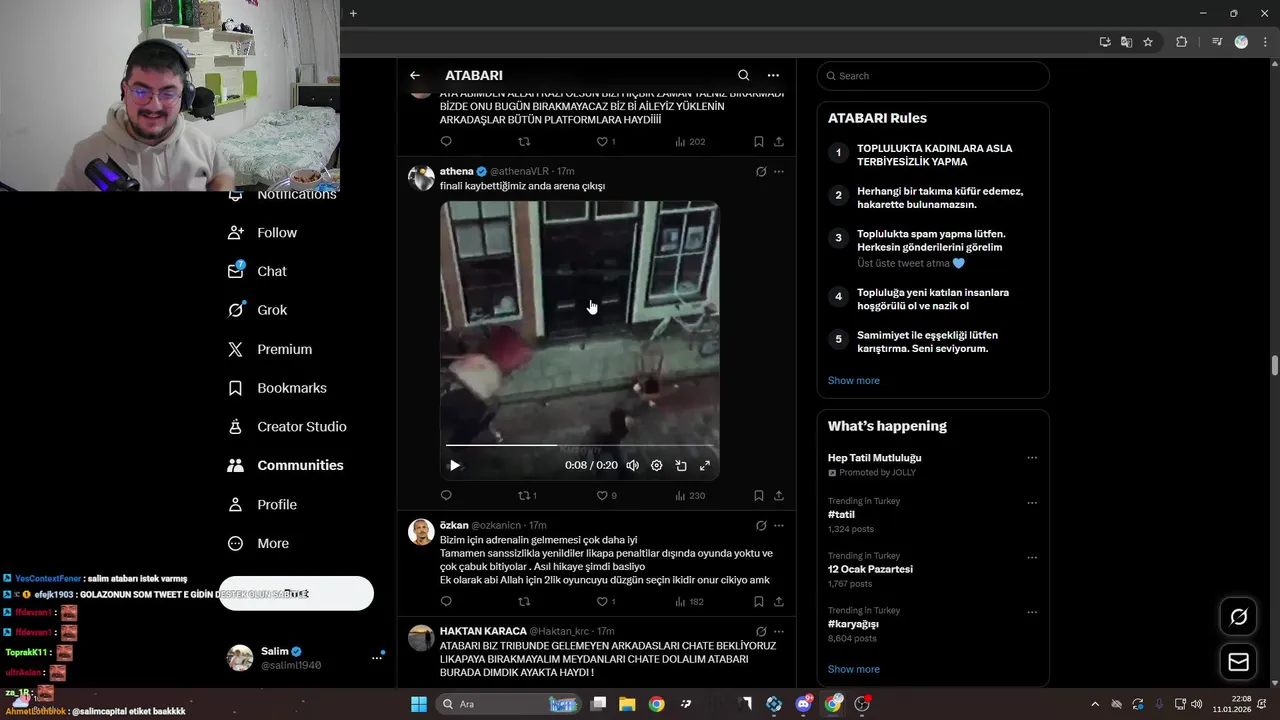The width and height of the screenshot is (1280, 720).
Task: Open the #tatil trend
Action: click(x=841, y=514)
